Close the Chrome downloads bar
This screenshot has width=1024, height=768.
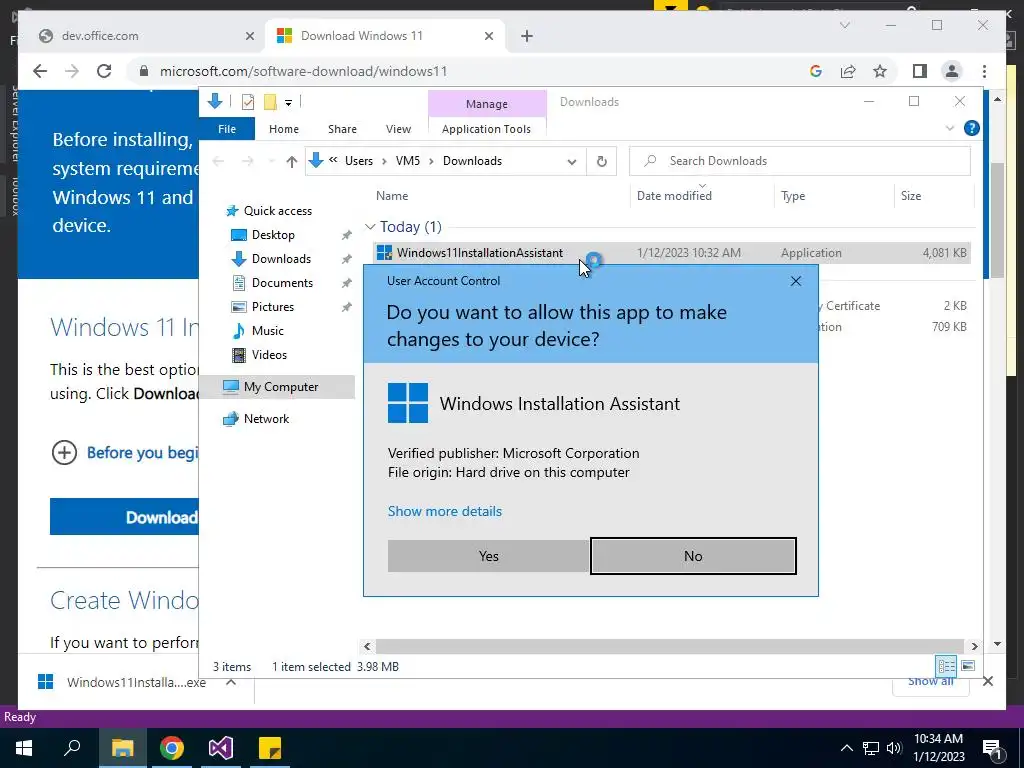pos(987,682)
